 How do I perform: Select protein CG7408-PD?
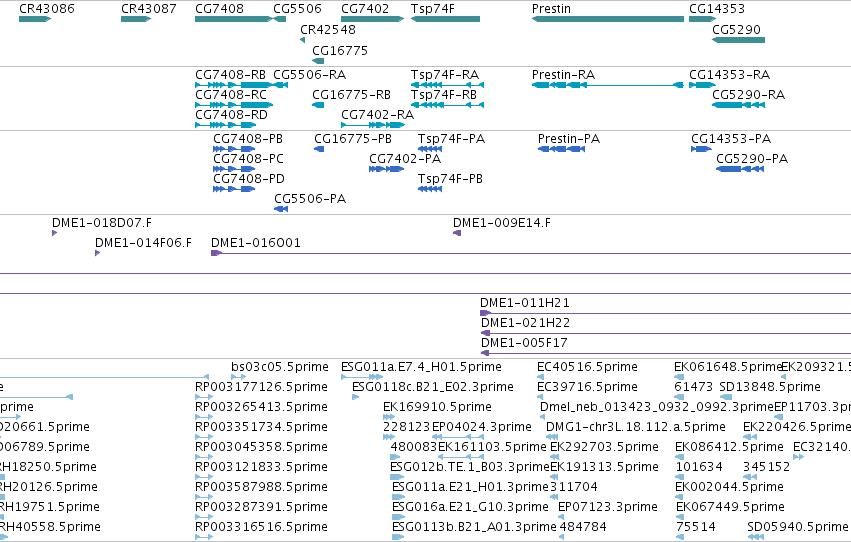234,189
